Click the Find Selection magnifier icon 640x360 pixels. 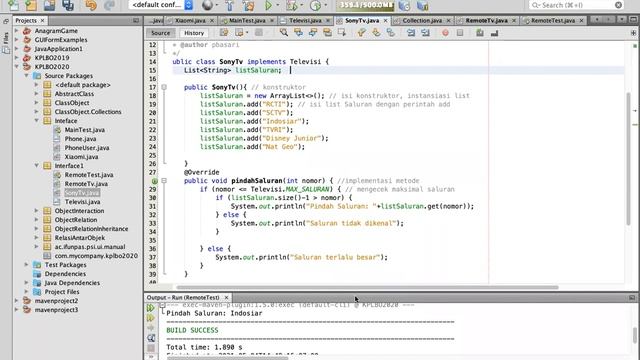point(284,33)
